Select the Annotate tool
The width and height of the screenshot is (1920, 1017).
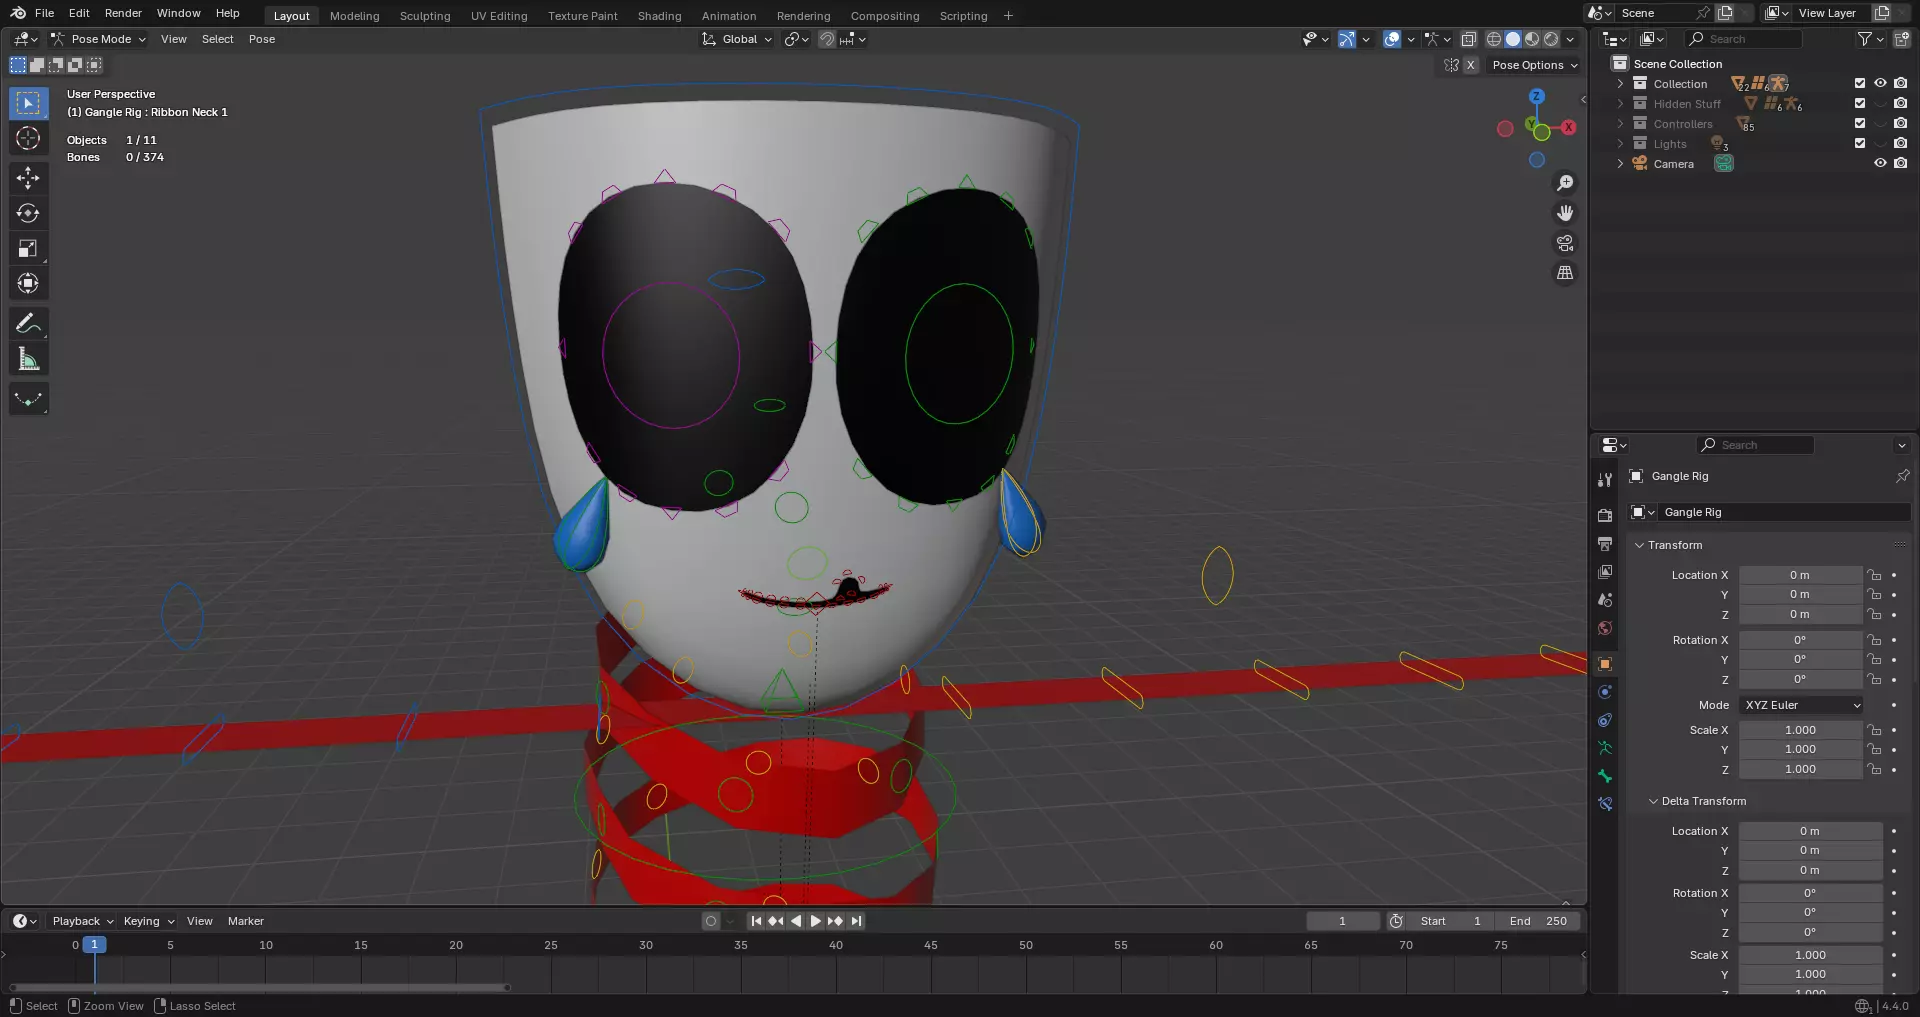28,323
